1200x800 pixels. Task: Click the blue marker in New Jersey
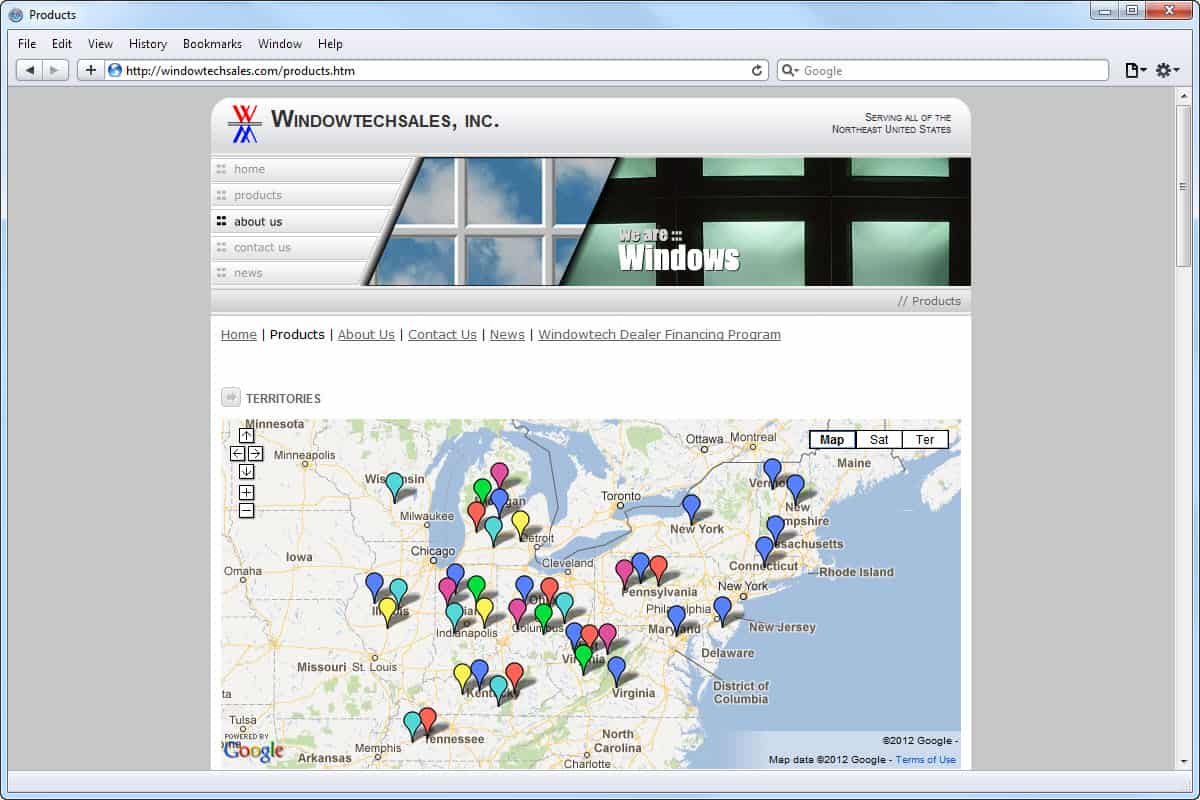tap(722, 609)
